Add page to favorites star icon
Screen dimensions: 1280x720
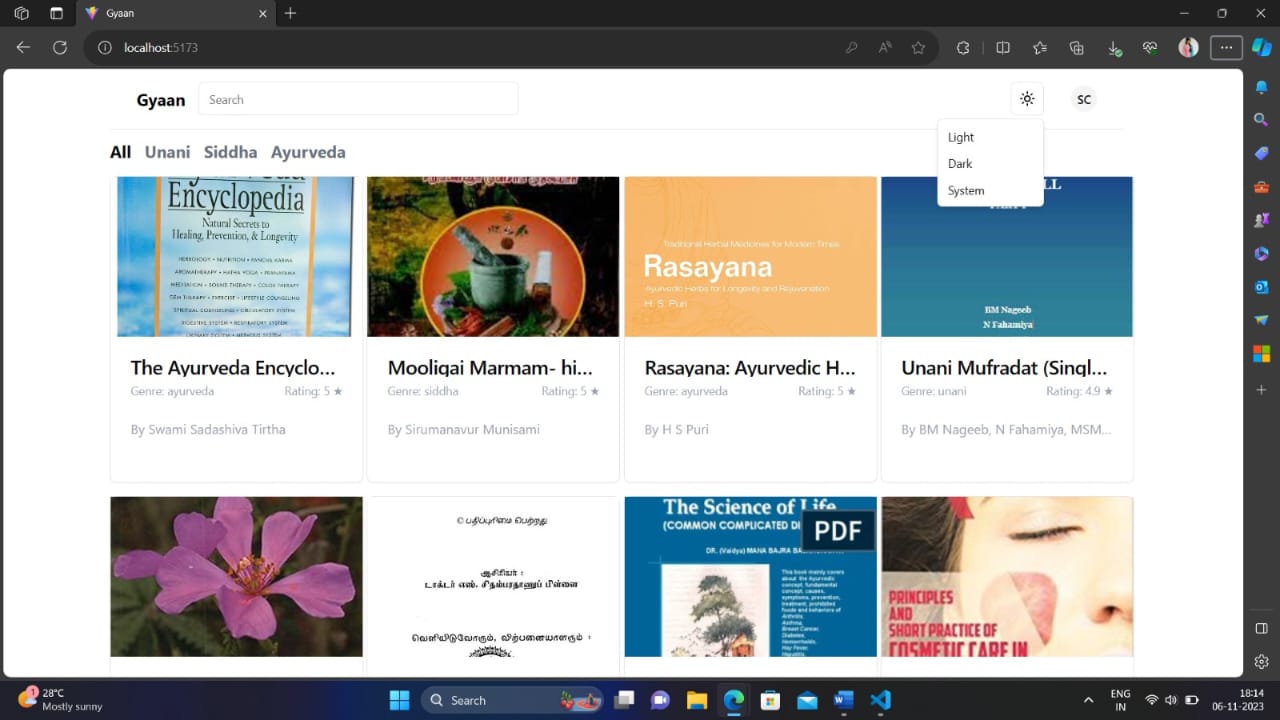click(x=918, y=47)
